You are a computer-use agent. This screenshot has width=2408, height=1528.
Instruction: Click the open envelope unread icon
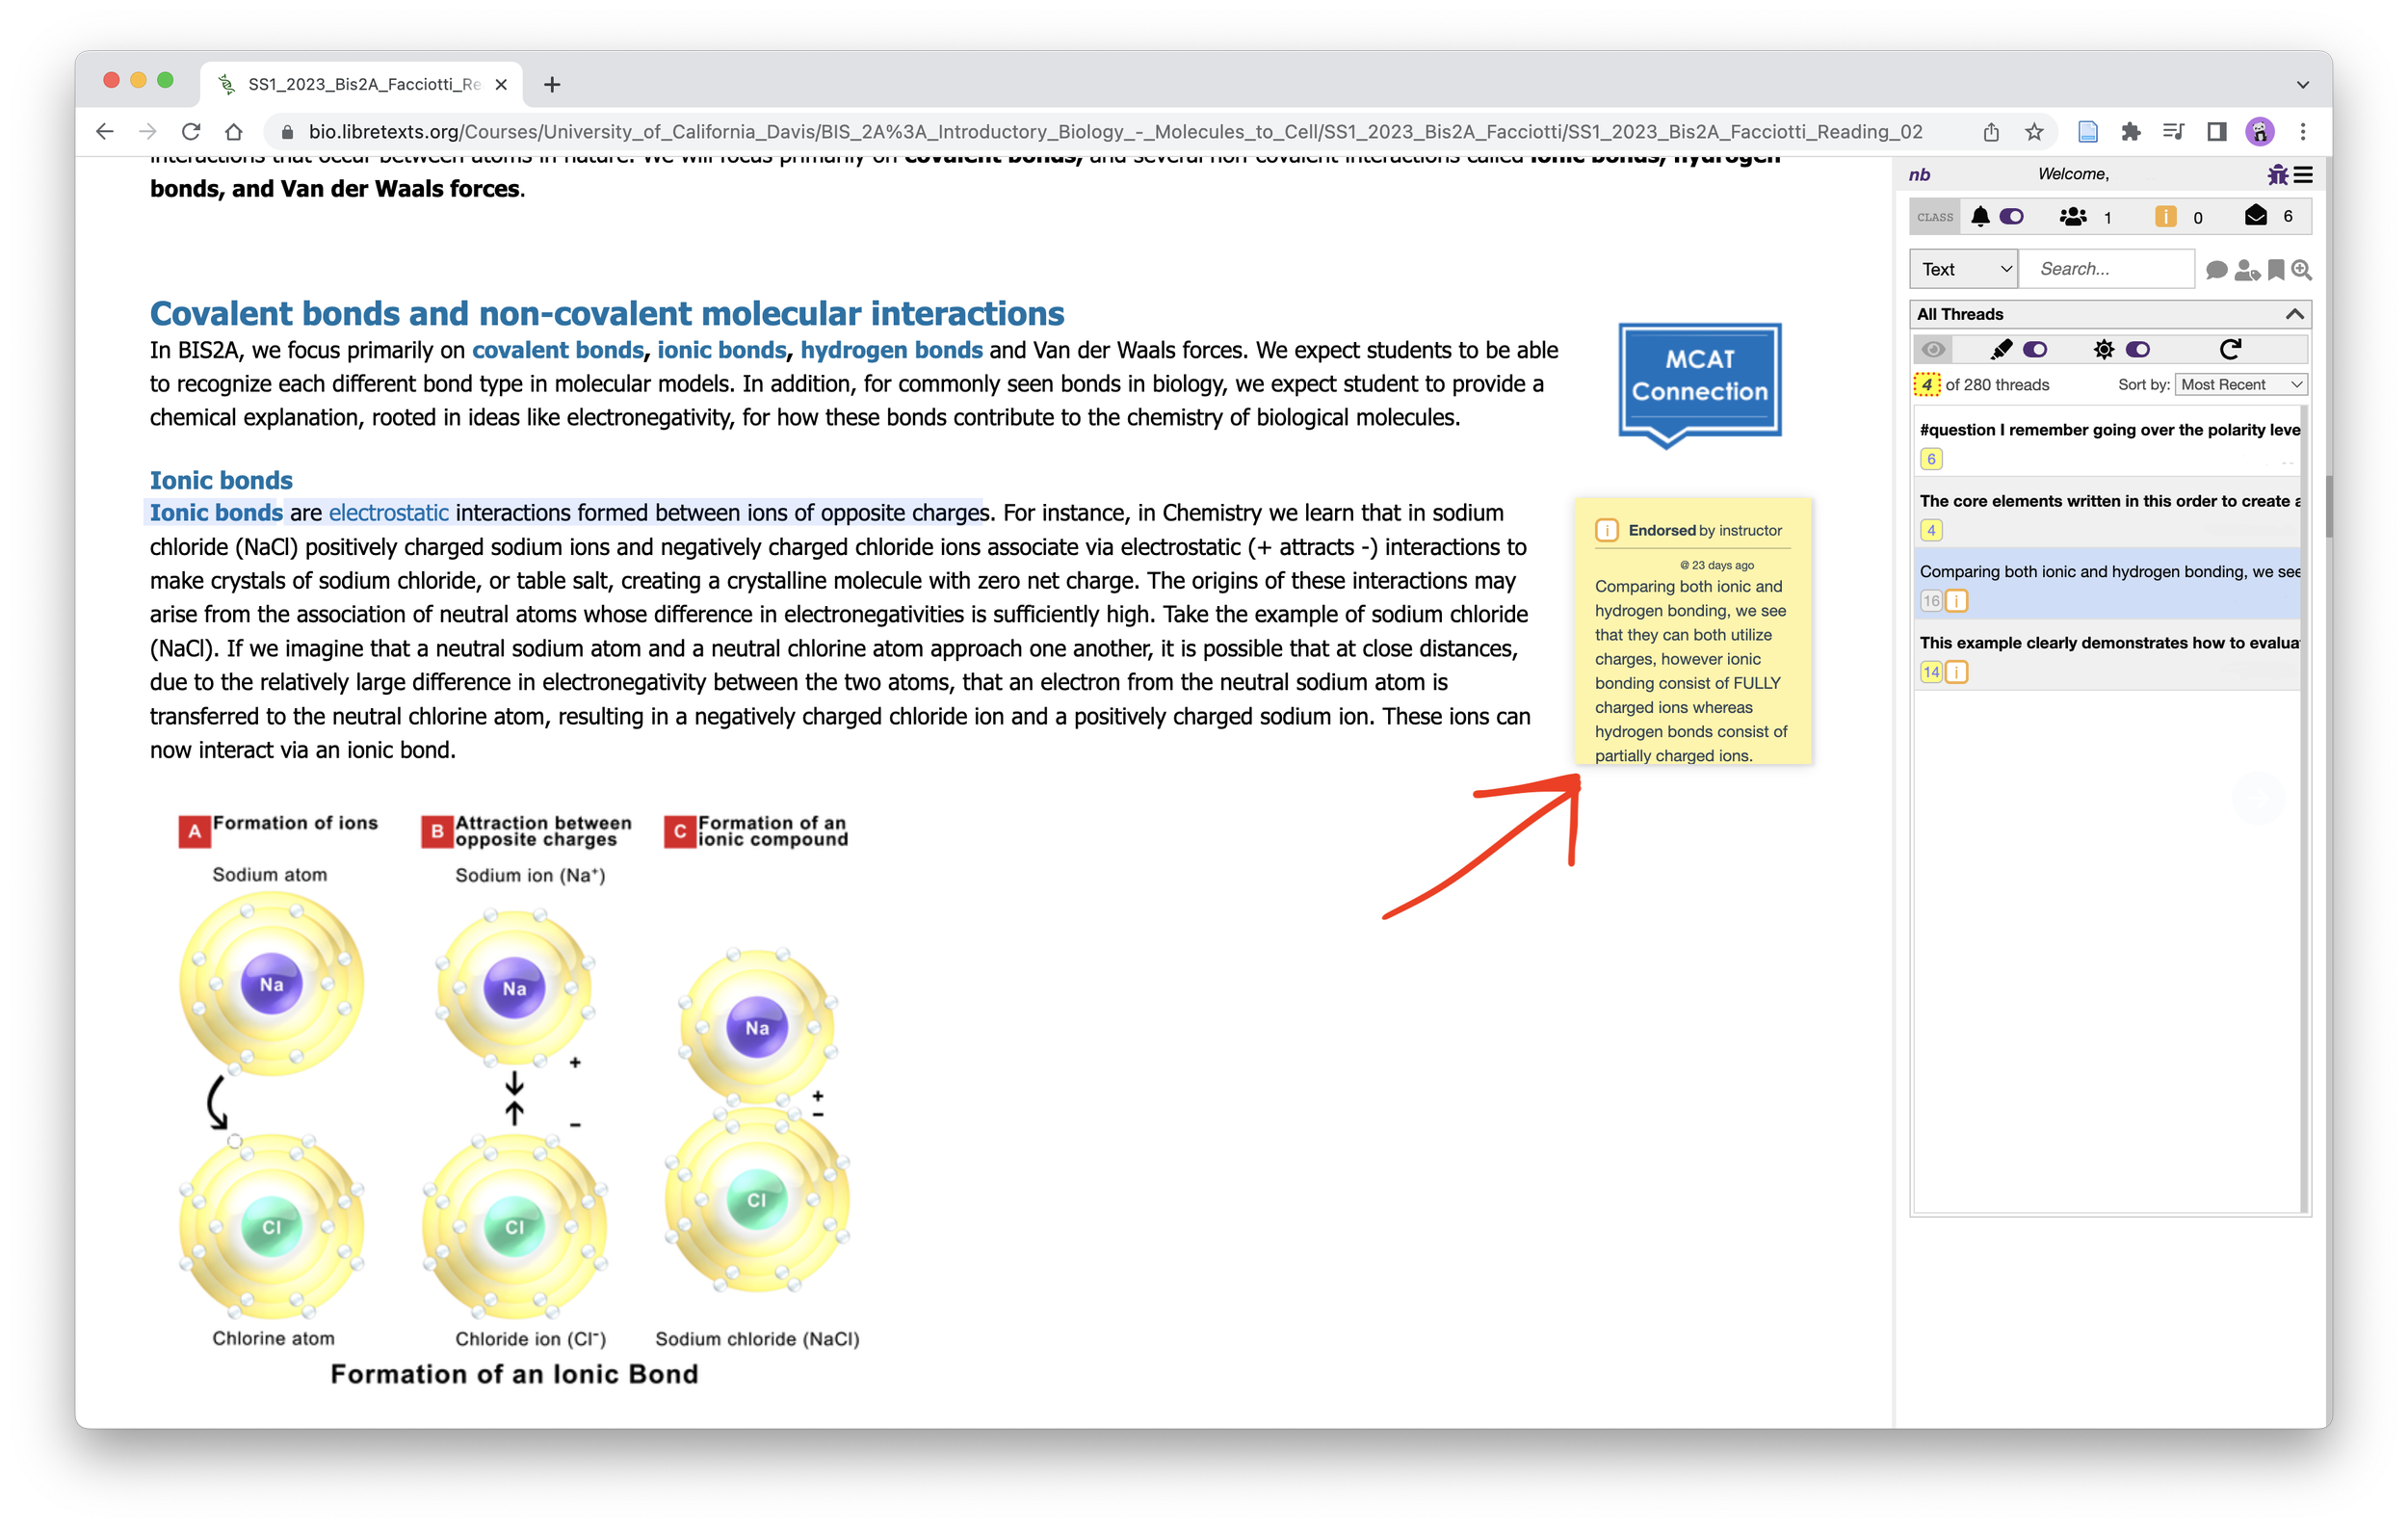tap(2256, 216)
